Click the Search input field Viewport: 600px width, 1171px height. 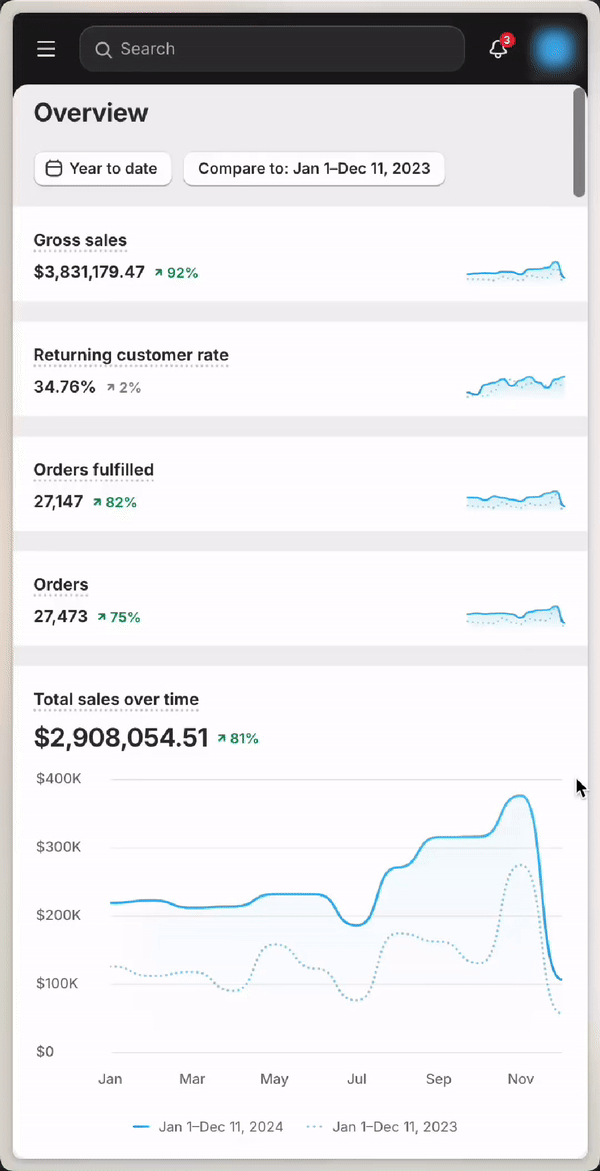click(x=272, y=48)
